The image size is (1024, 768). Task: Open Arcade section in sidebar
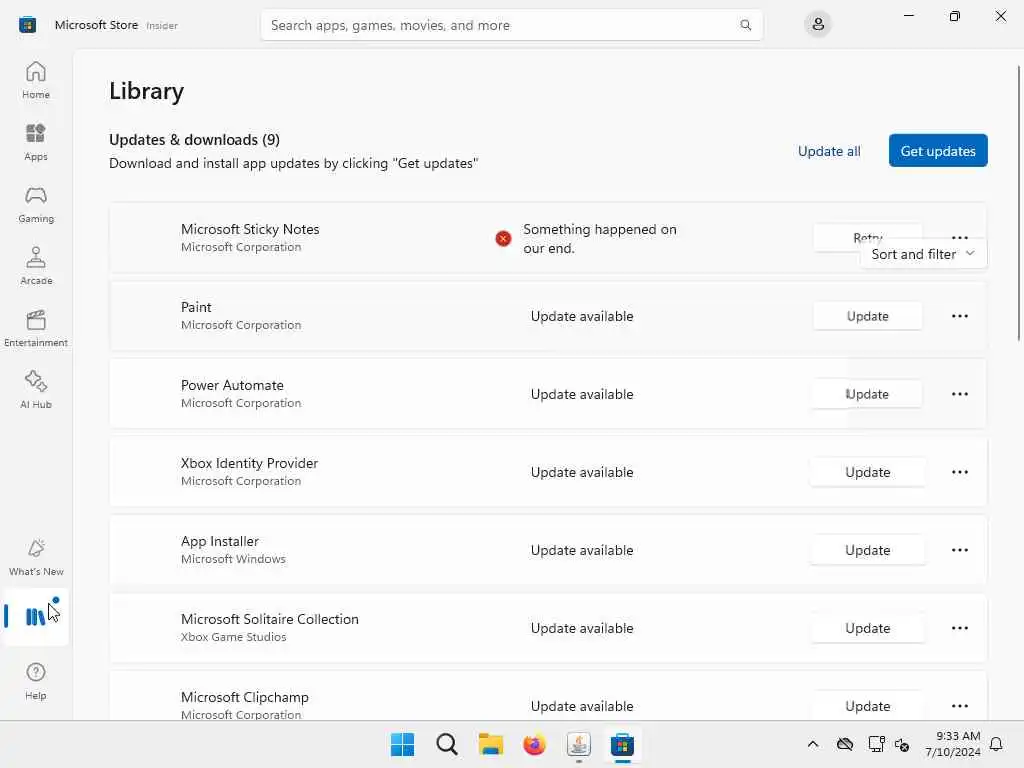click(36, 266)
